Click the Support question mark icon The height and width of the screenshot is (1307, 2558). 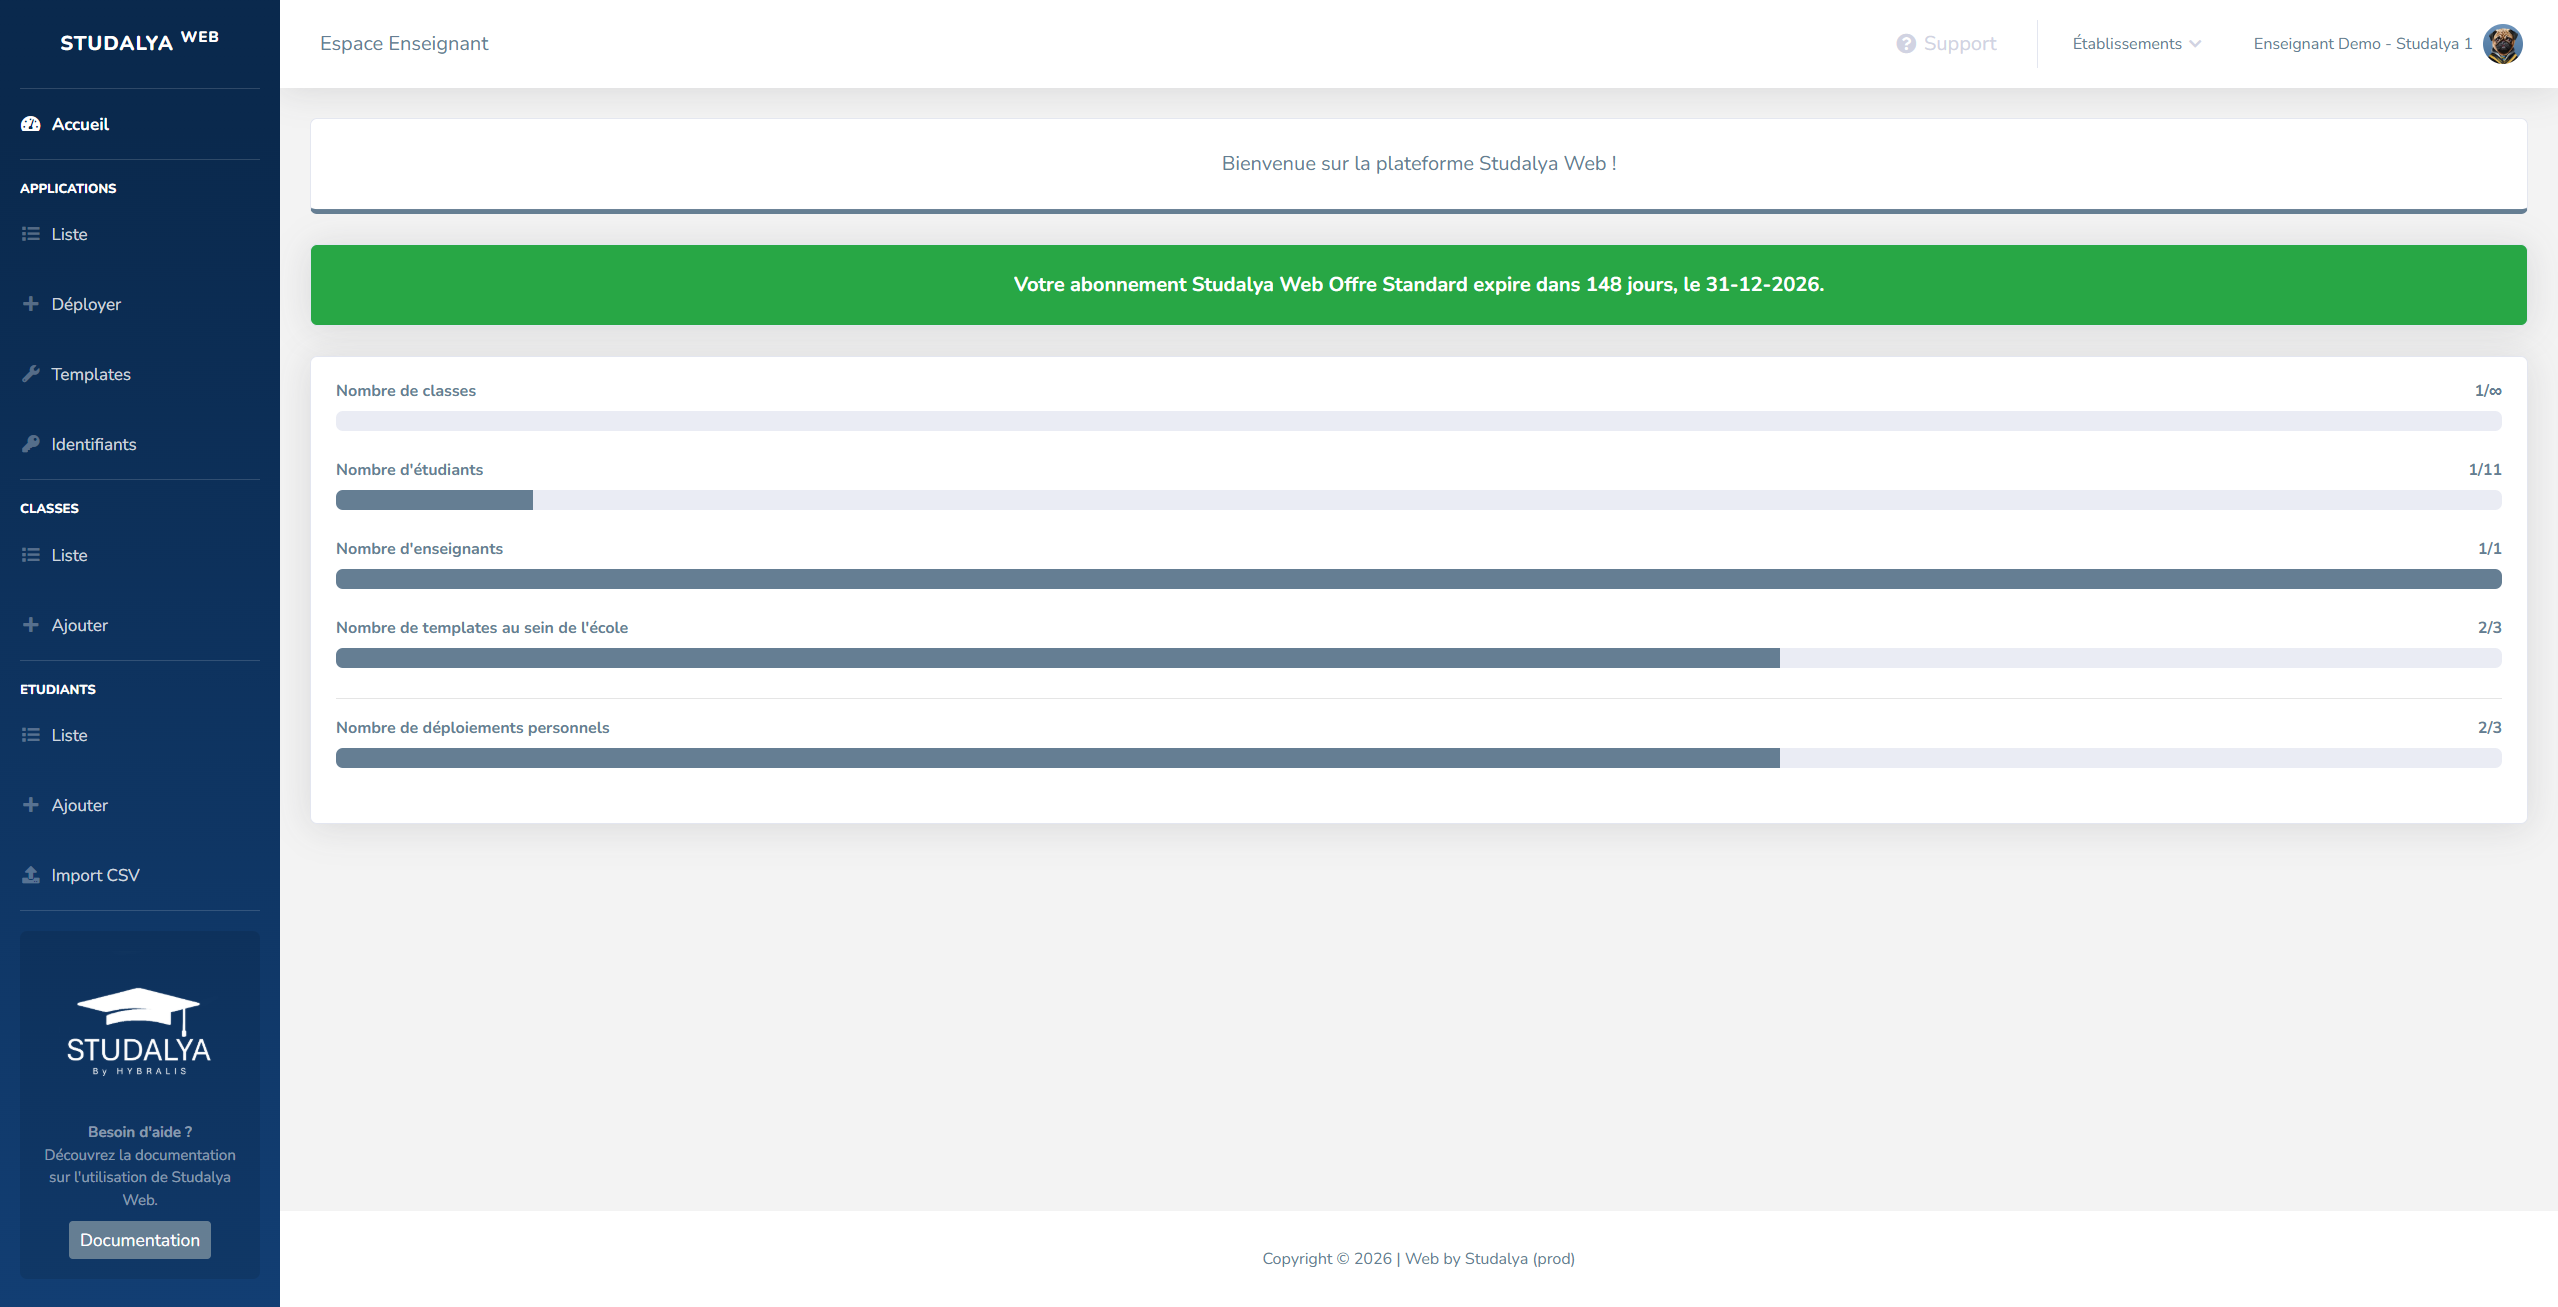(1906, 44)
